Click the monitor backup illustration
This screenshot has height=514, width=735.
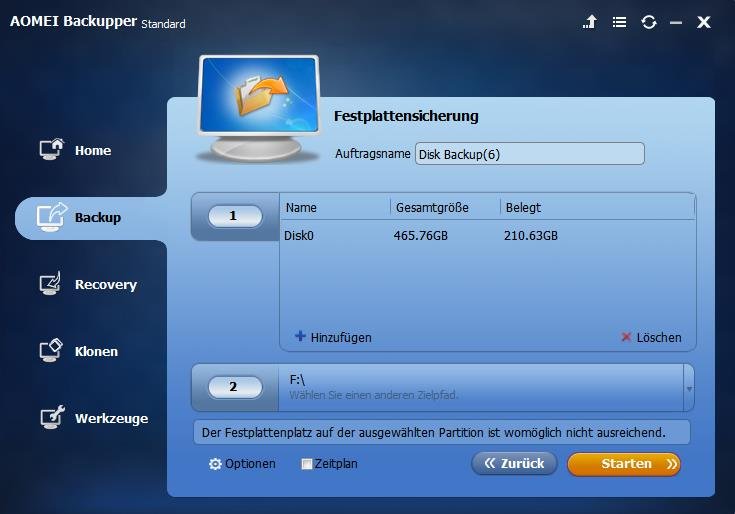pyautogui.click(x=259, y=109)
